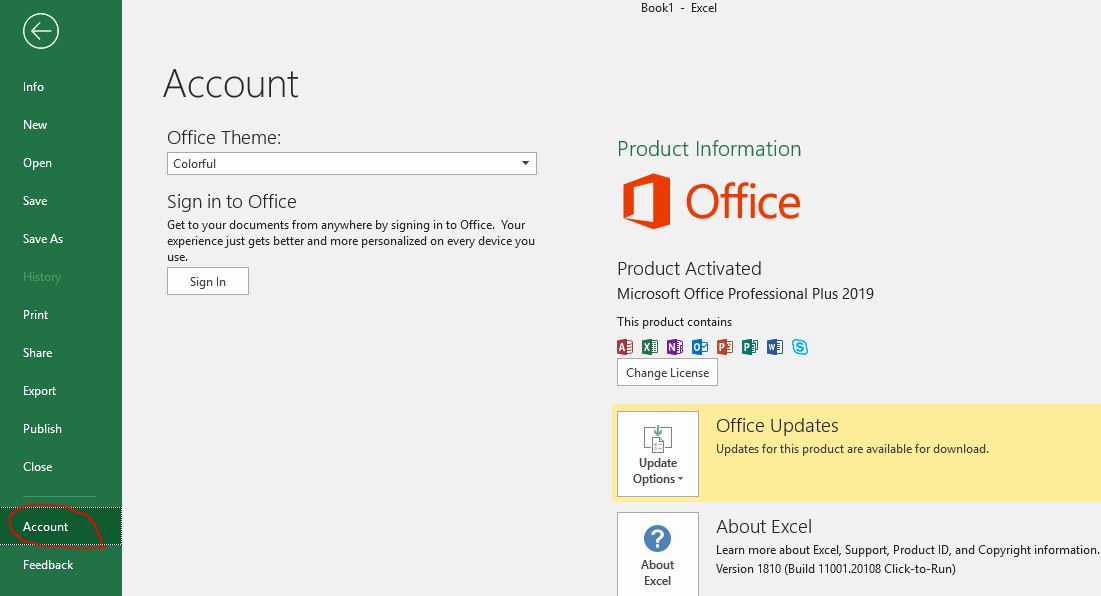Screen dimensions: 1101x596
Task: Open the Publish page
Action: (42, 429)
